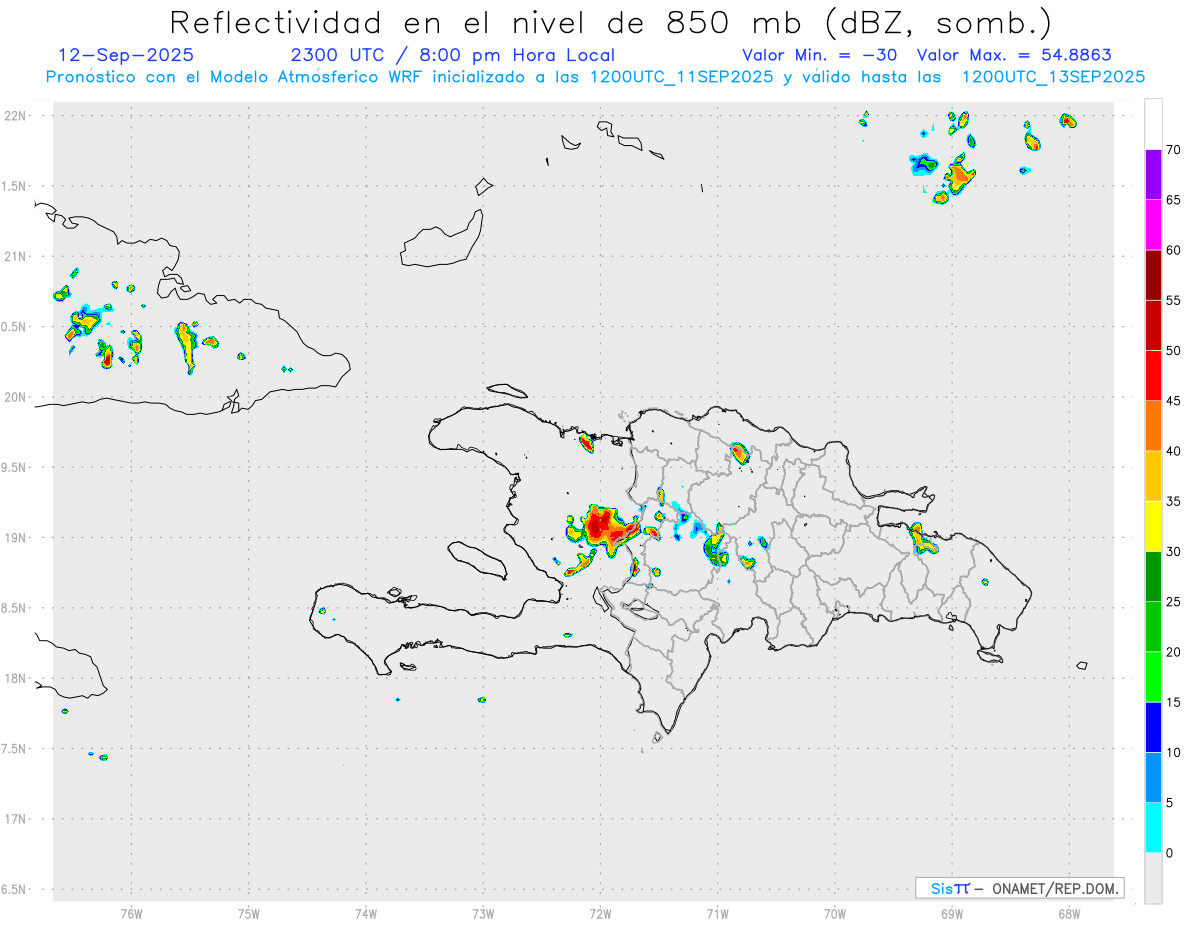This screenshot has width=1200, height=927.
Task: Click the "35" colorbar label
Action: point(1174,501)
